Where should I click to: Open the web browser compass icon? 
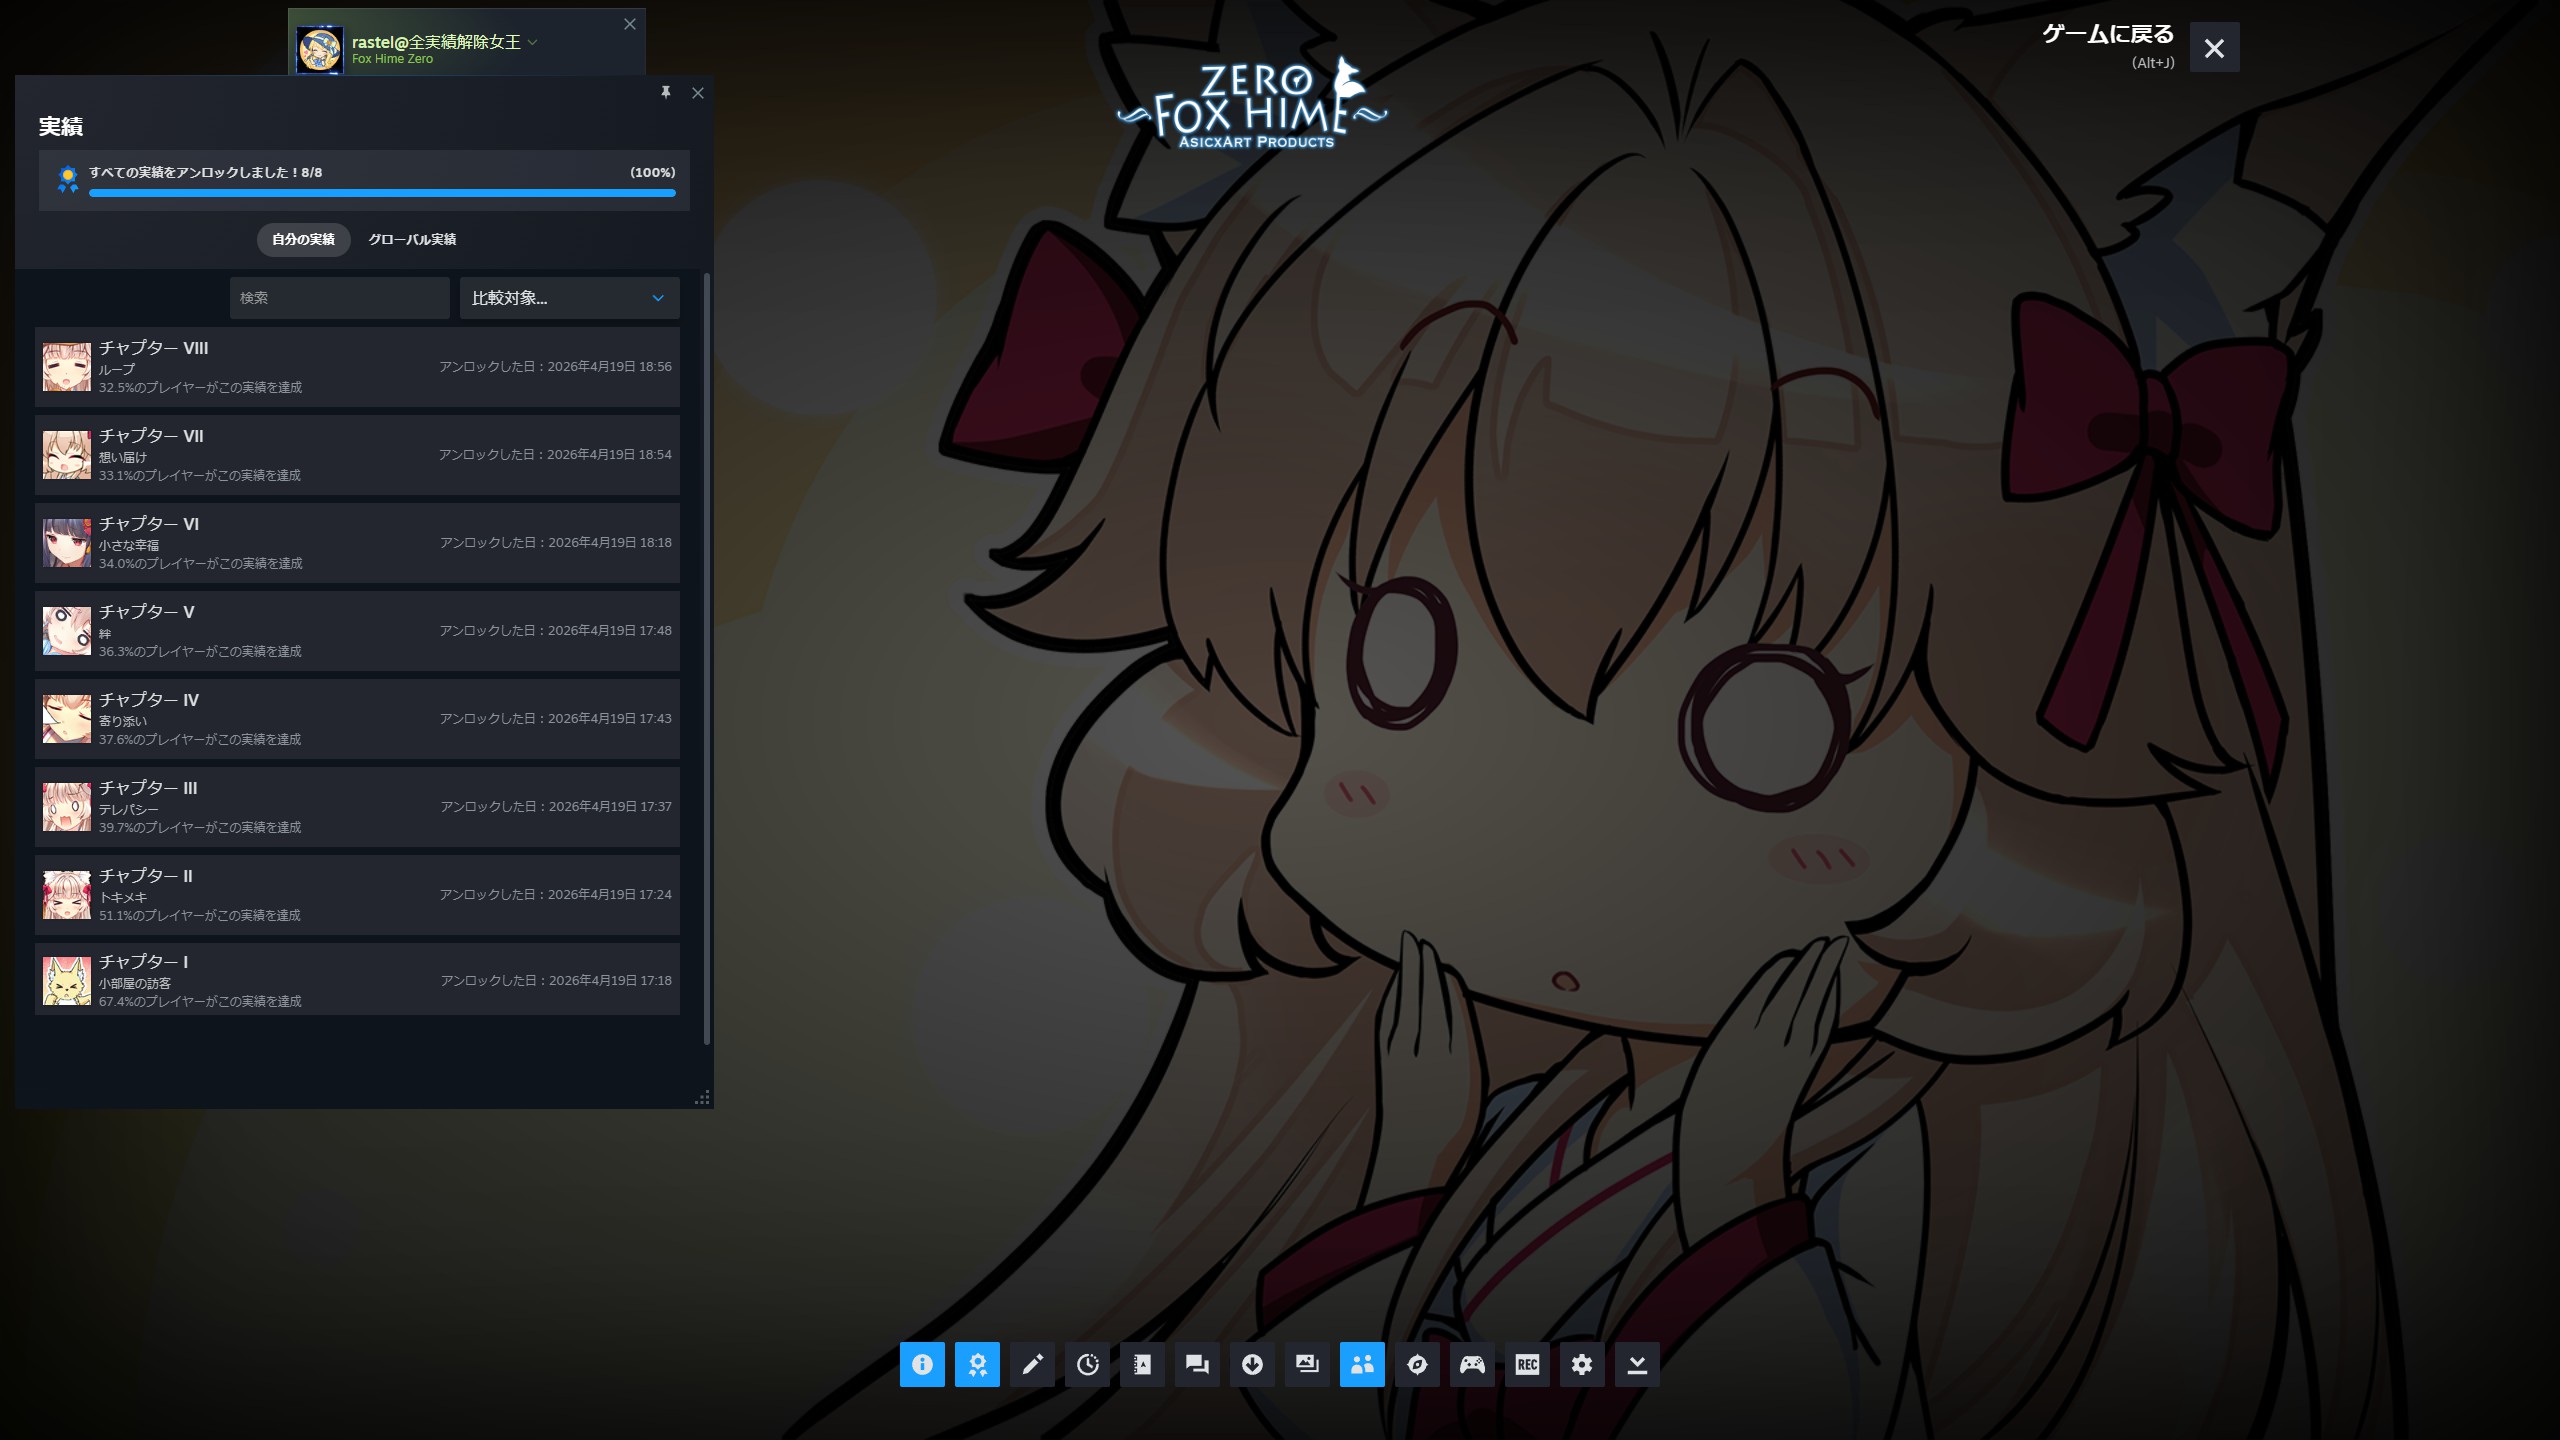tap(1417, 1364)
